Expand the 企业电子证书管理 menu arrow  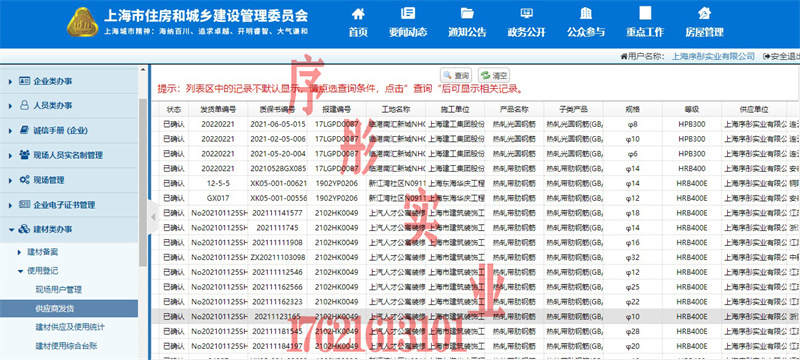(x=11, y=205)
